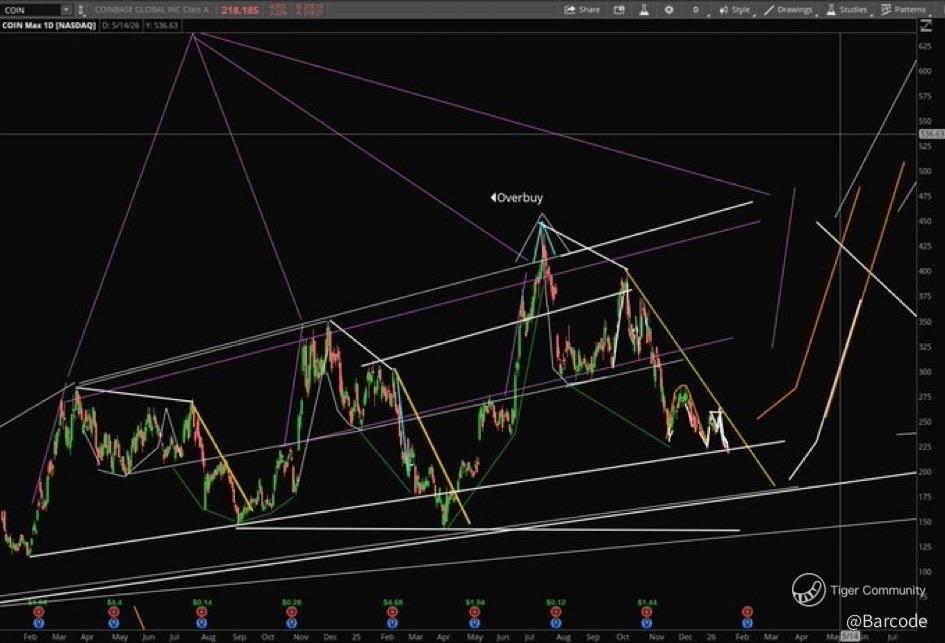Click the last price 218.185

(x=239, y=10)
